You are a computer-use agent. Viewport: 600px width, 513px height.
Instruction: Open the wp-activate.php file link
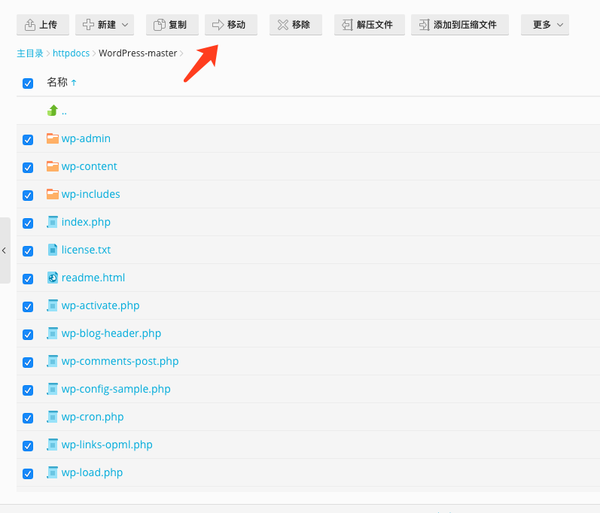(x=101, y=306)
